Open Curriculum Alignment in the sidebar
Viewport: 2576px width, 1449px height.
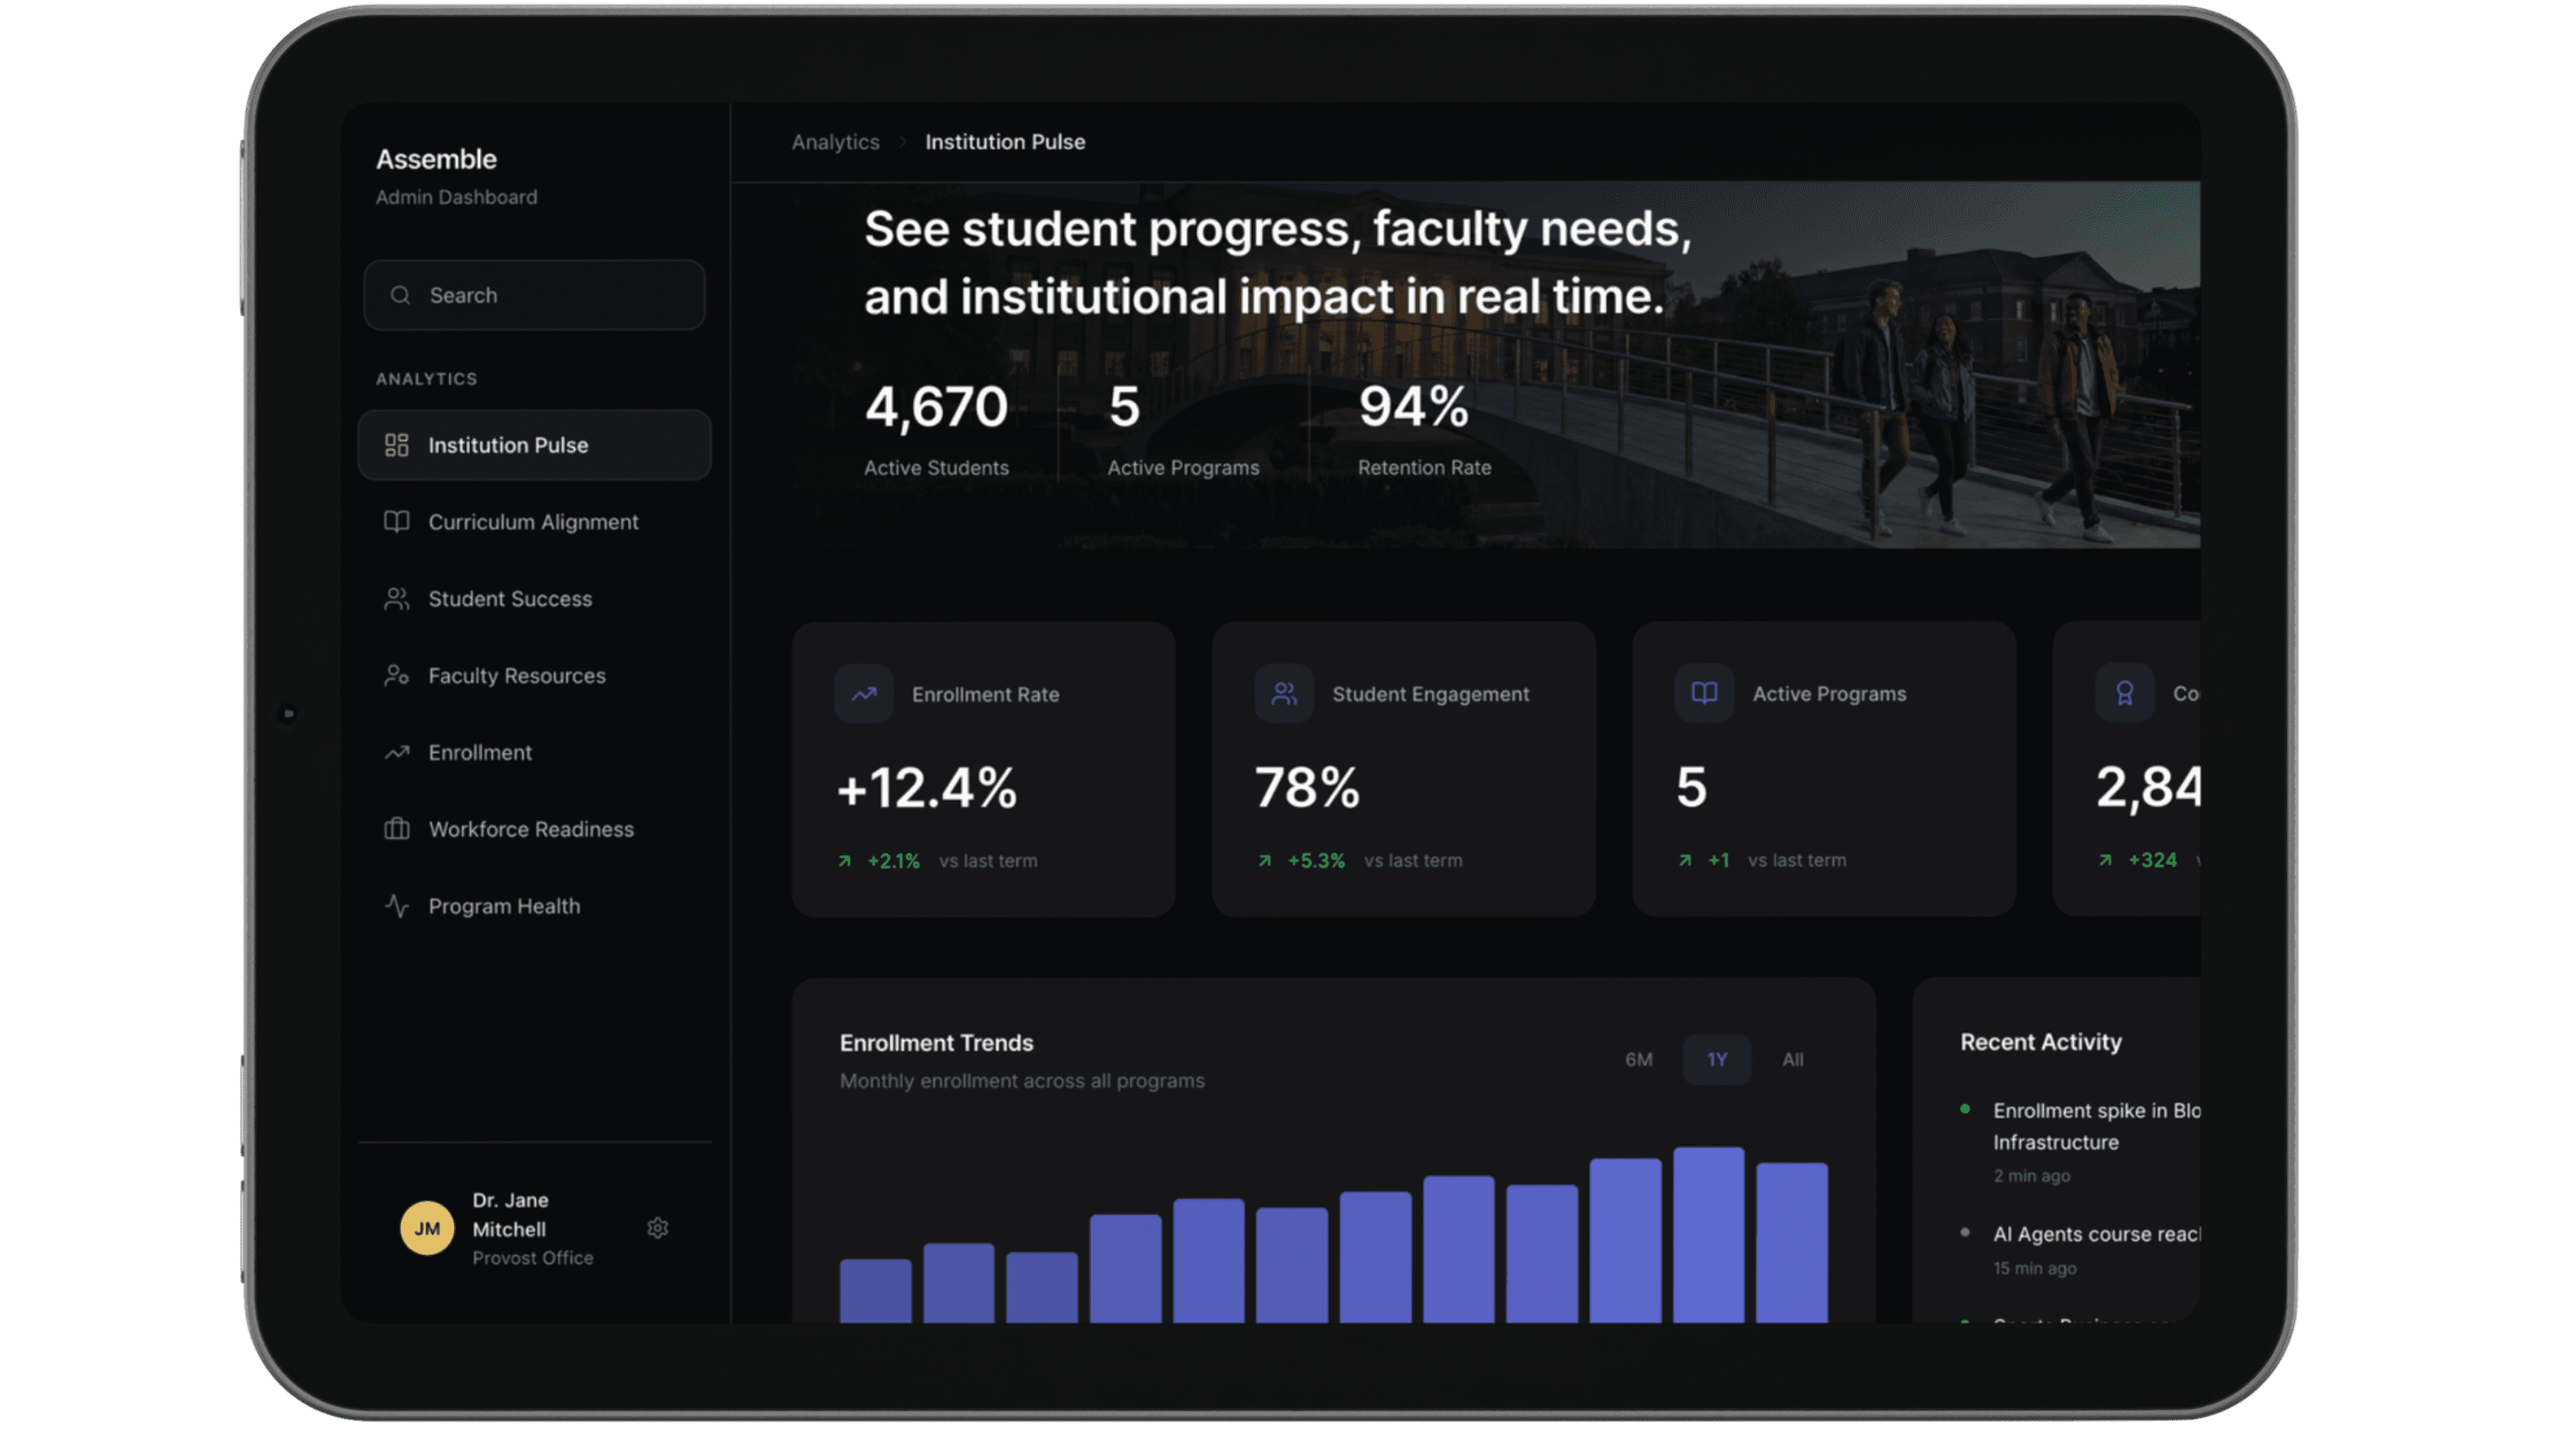pos(533,522)
